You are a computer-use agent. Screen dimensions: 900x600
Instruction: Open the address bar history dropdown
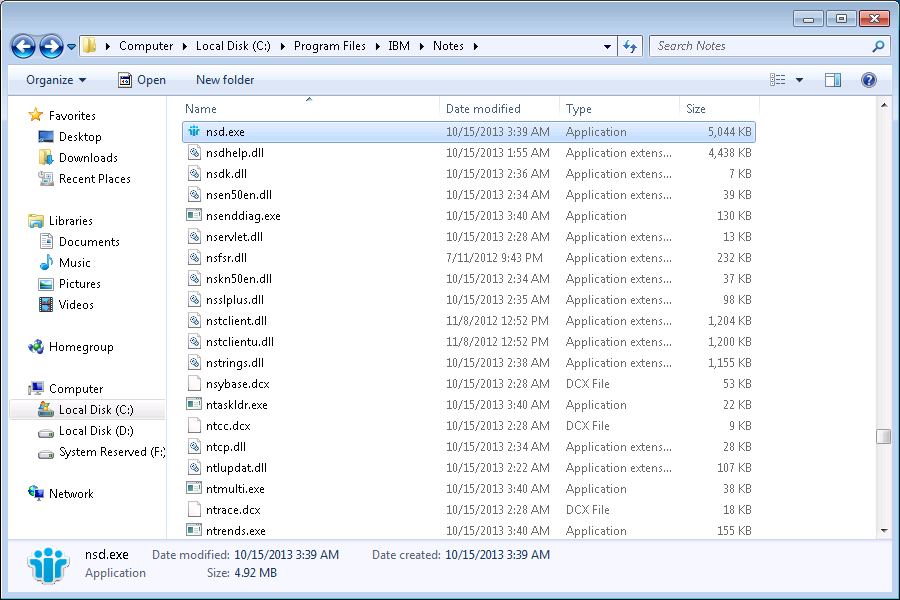tap(608, 46)
